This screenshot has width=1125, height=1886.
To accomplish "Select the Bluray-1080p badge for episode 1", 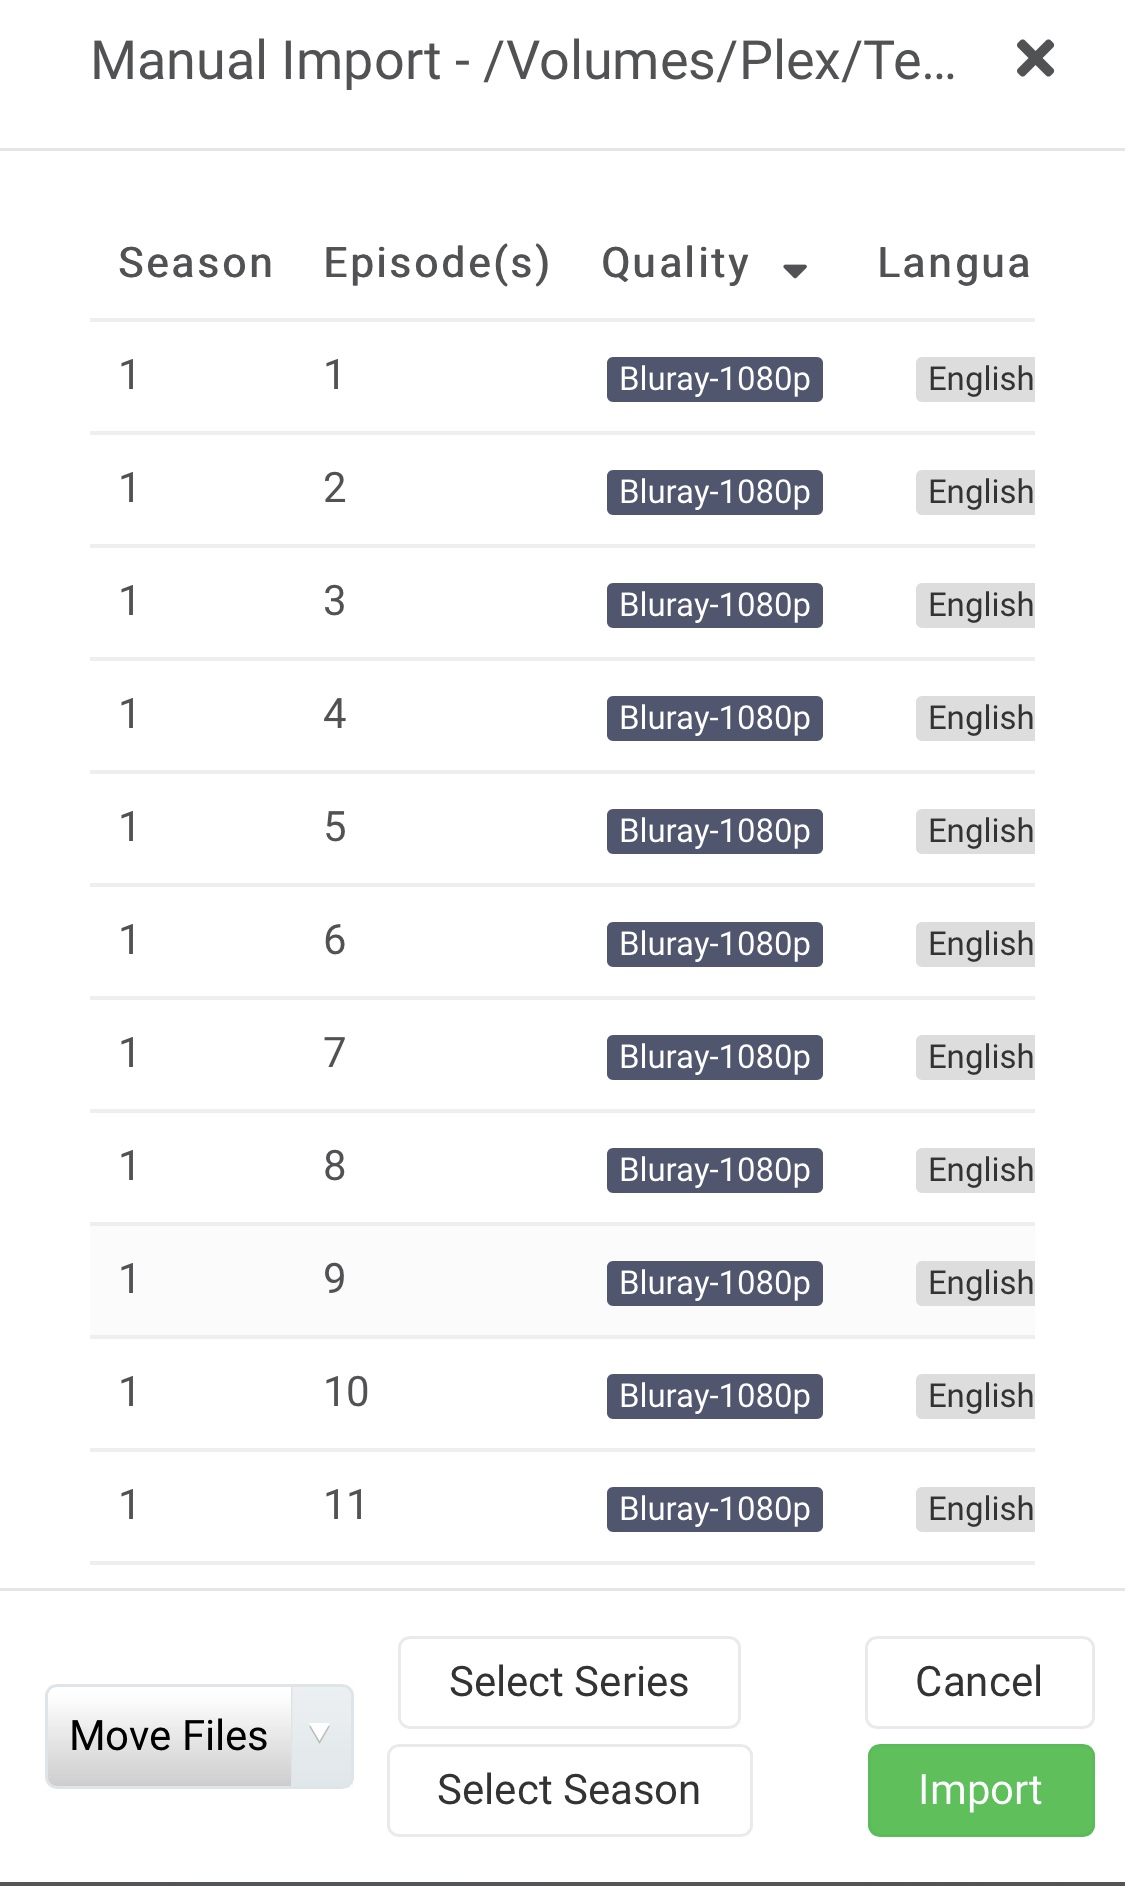I will click(714, 379).
